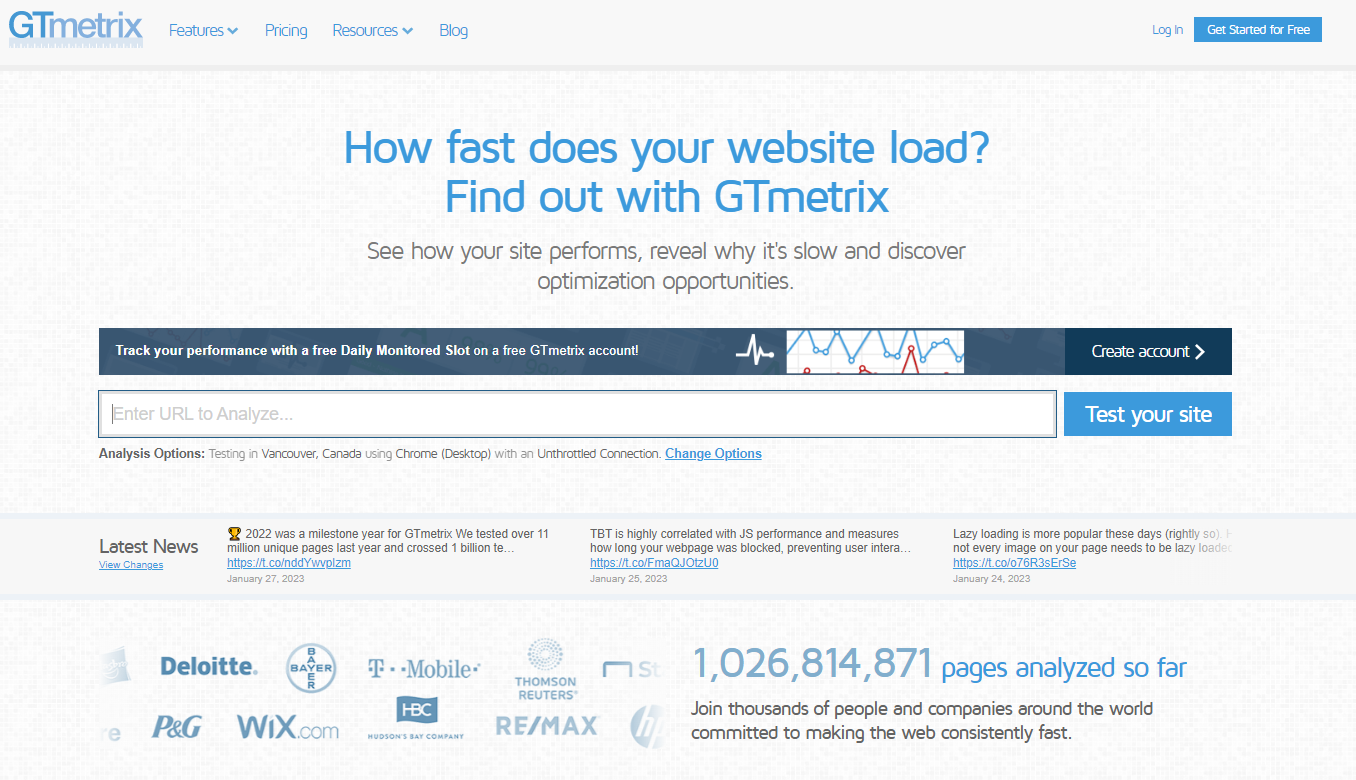Click the Log In link
The image size is (1356, 780).
pyautogui.click(x=1167, y=30)
